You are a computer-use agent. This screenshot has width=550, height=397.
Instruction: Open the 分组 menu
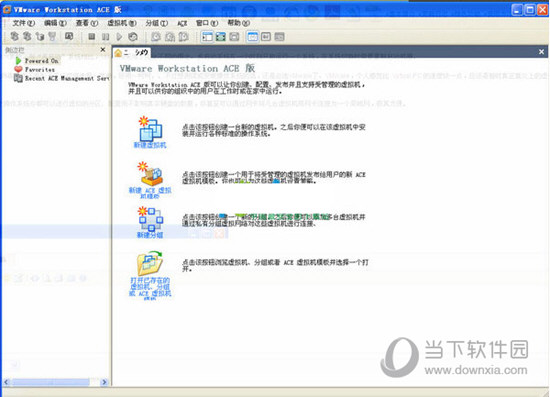point(156,23)
